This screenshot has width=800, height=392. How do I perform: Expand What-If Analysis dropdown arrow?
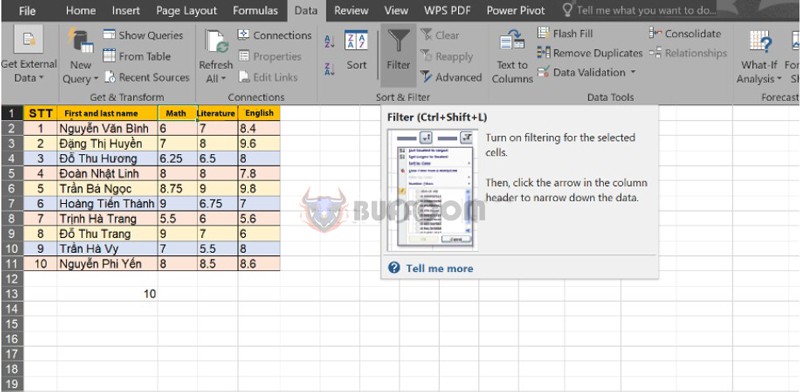[779, 79]
